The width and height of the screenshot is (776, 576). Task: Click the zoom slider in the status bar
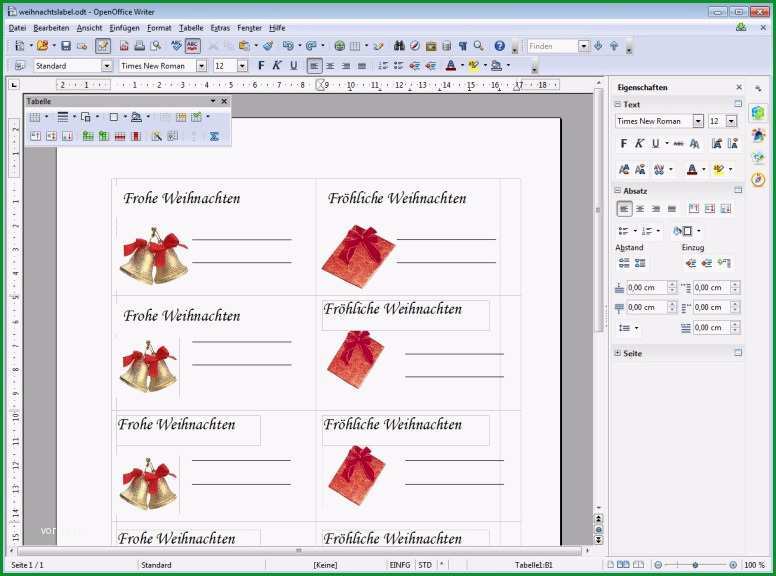[x=695, y=565]
